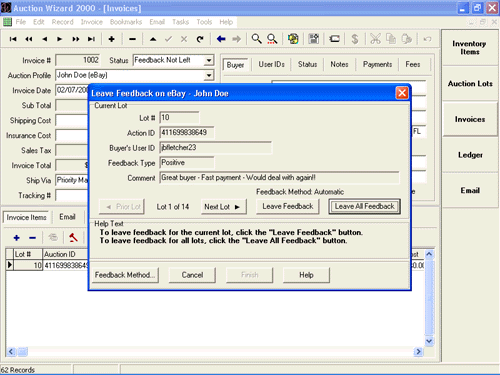Click the Leave All Feedback button
The width and height of the screenshot is (500, 375).
(x=364, y=206)
